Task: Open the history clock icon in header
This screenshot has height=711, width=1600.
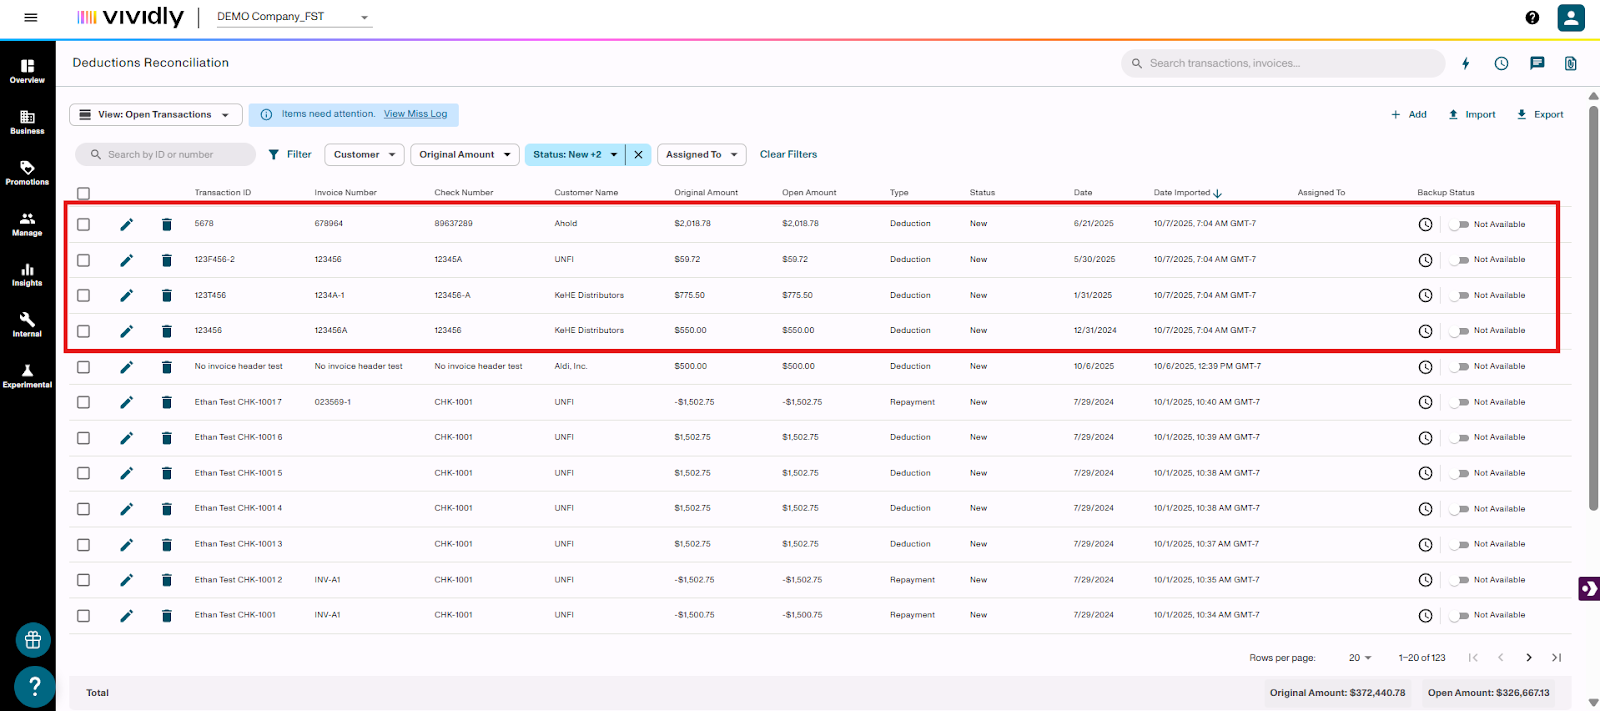Action: pos(1501,63)
